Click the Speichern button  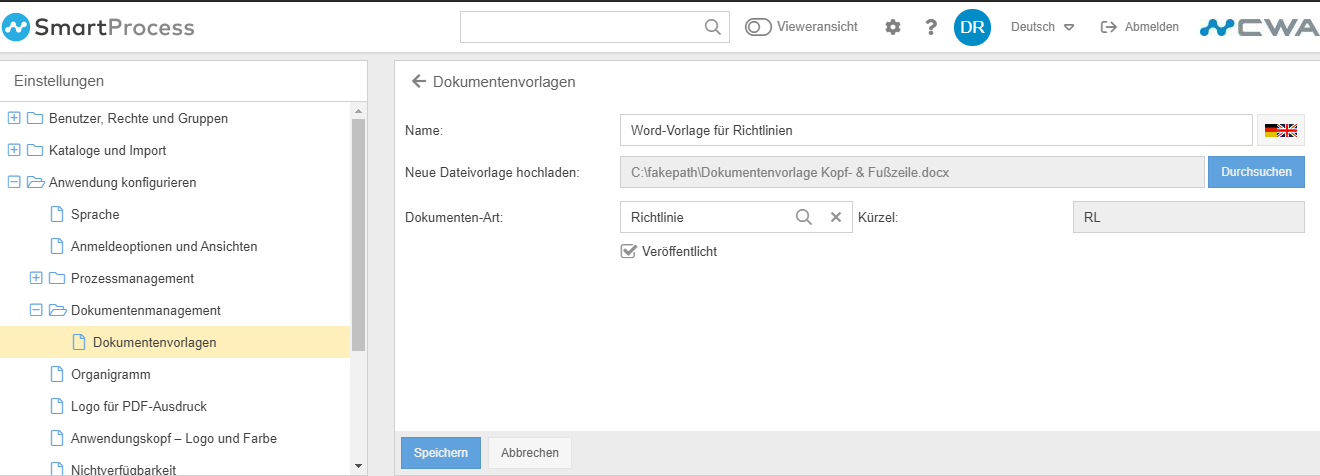tap(440, 453)
